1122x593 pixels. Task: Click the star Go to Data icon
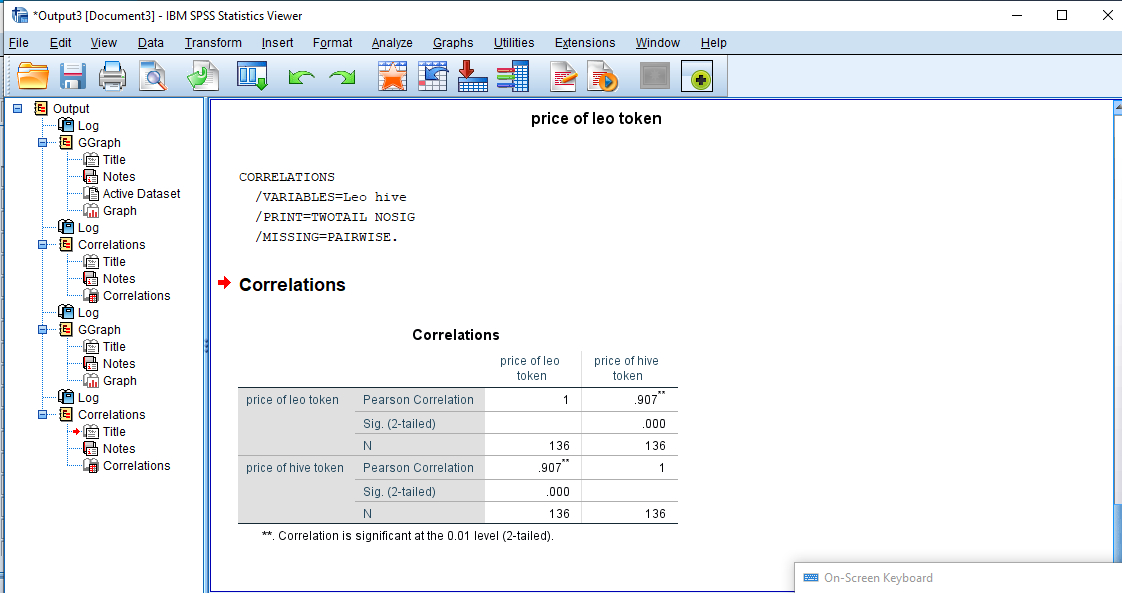click(x=392, y=77)
